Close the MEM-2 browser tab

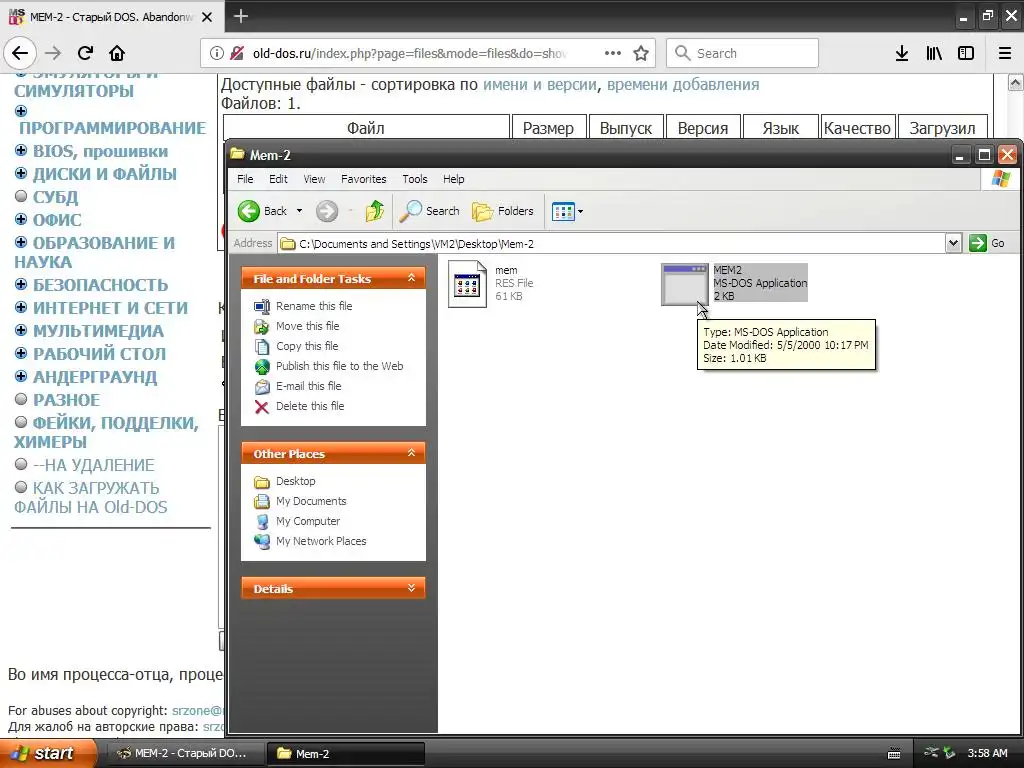pyautogui.click(x=207, y=17)
